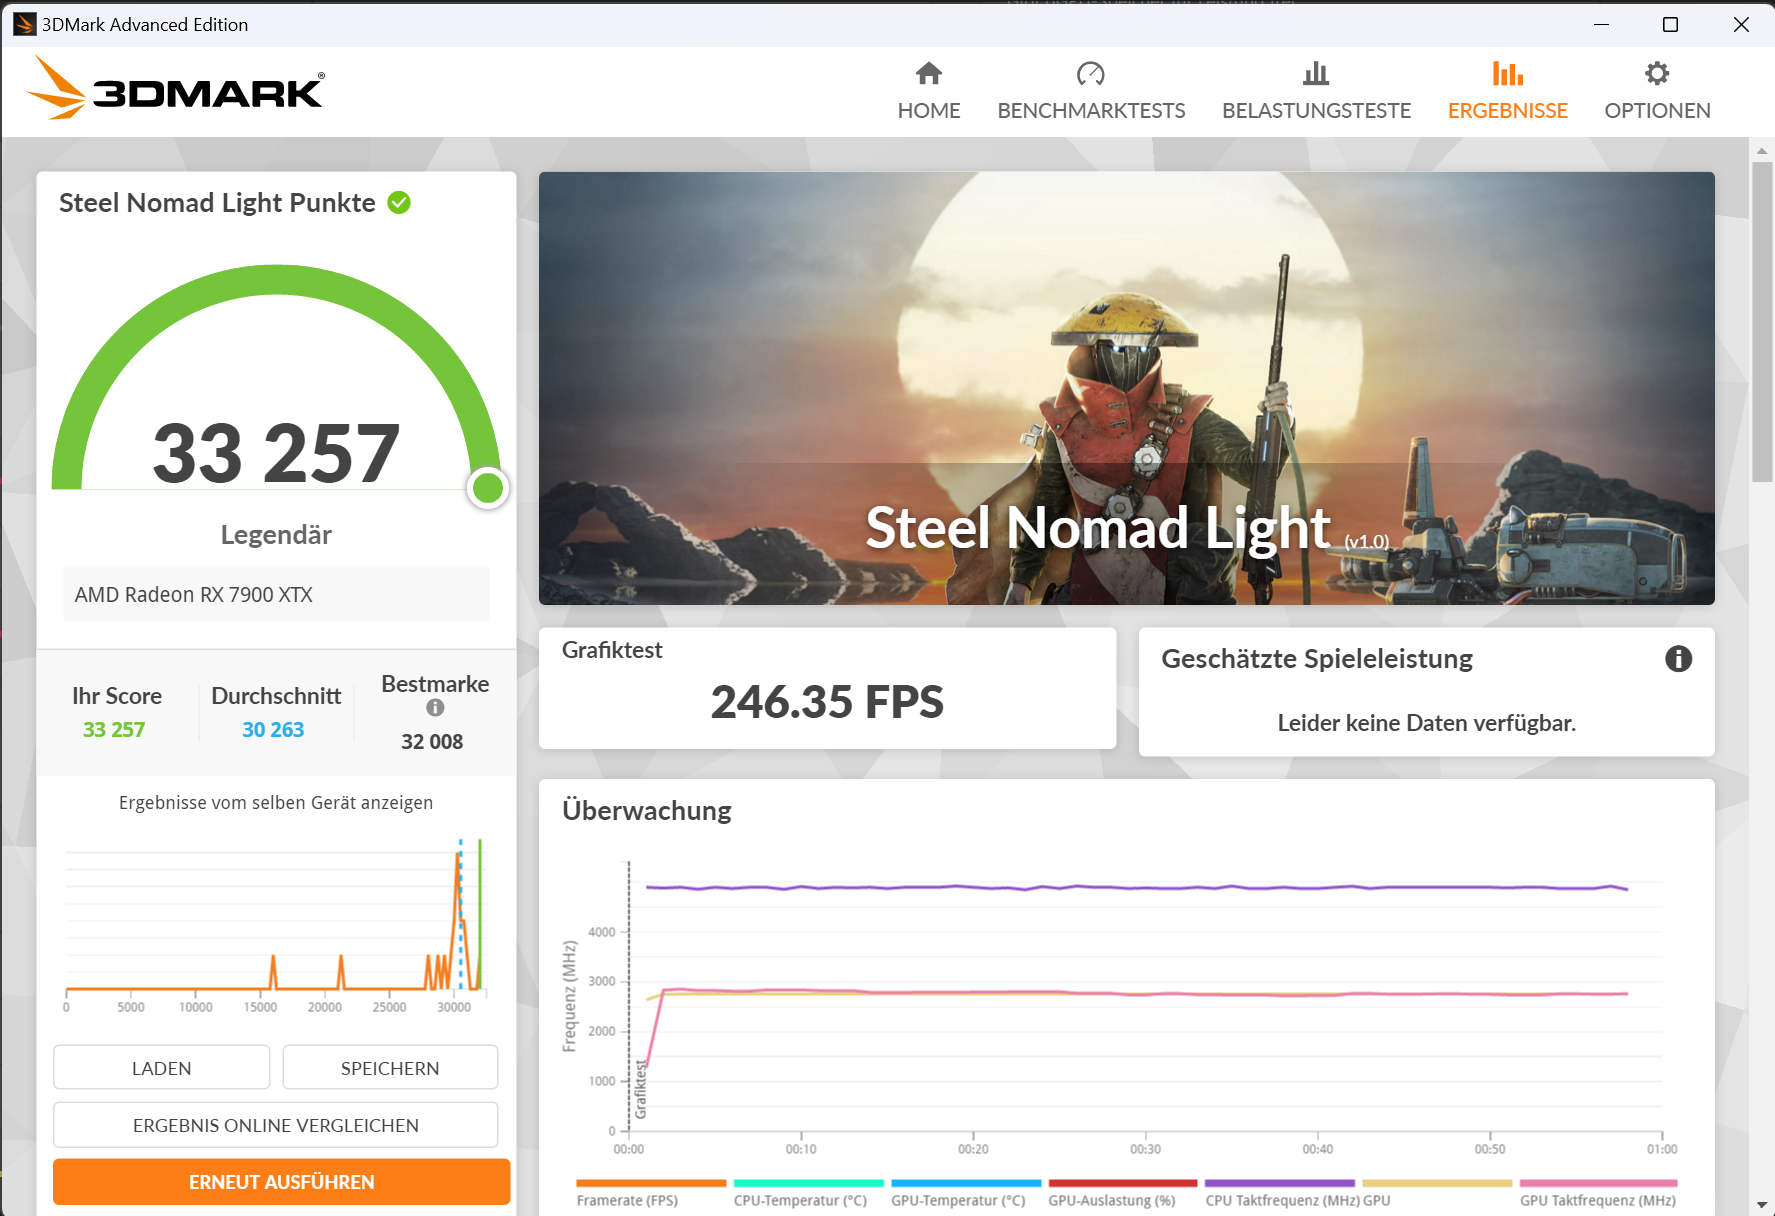1775x1216 pixels.
Task: Open the OPTIONEN tab
Action: (x=1657, y=91)
